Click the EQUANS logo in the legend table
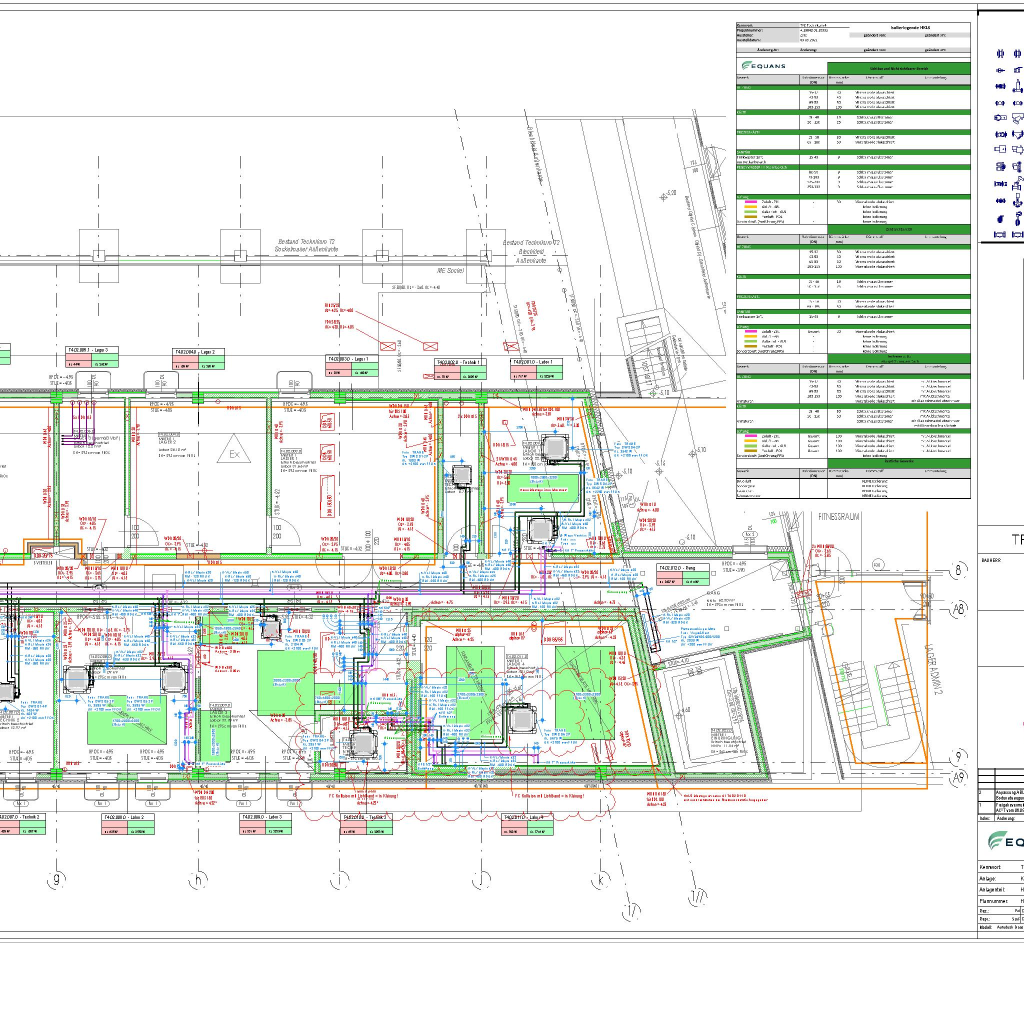 point(763,66)
